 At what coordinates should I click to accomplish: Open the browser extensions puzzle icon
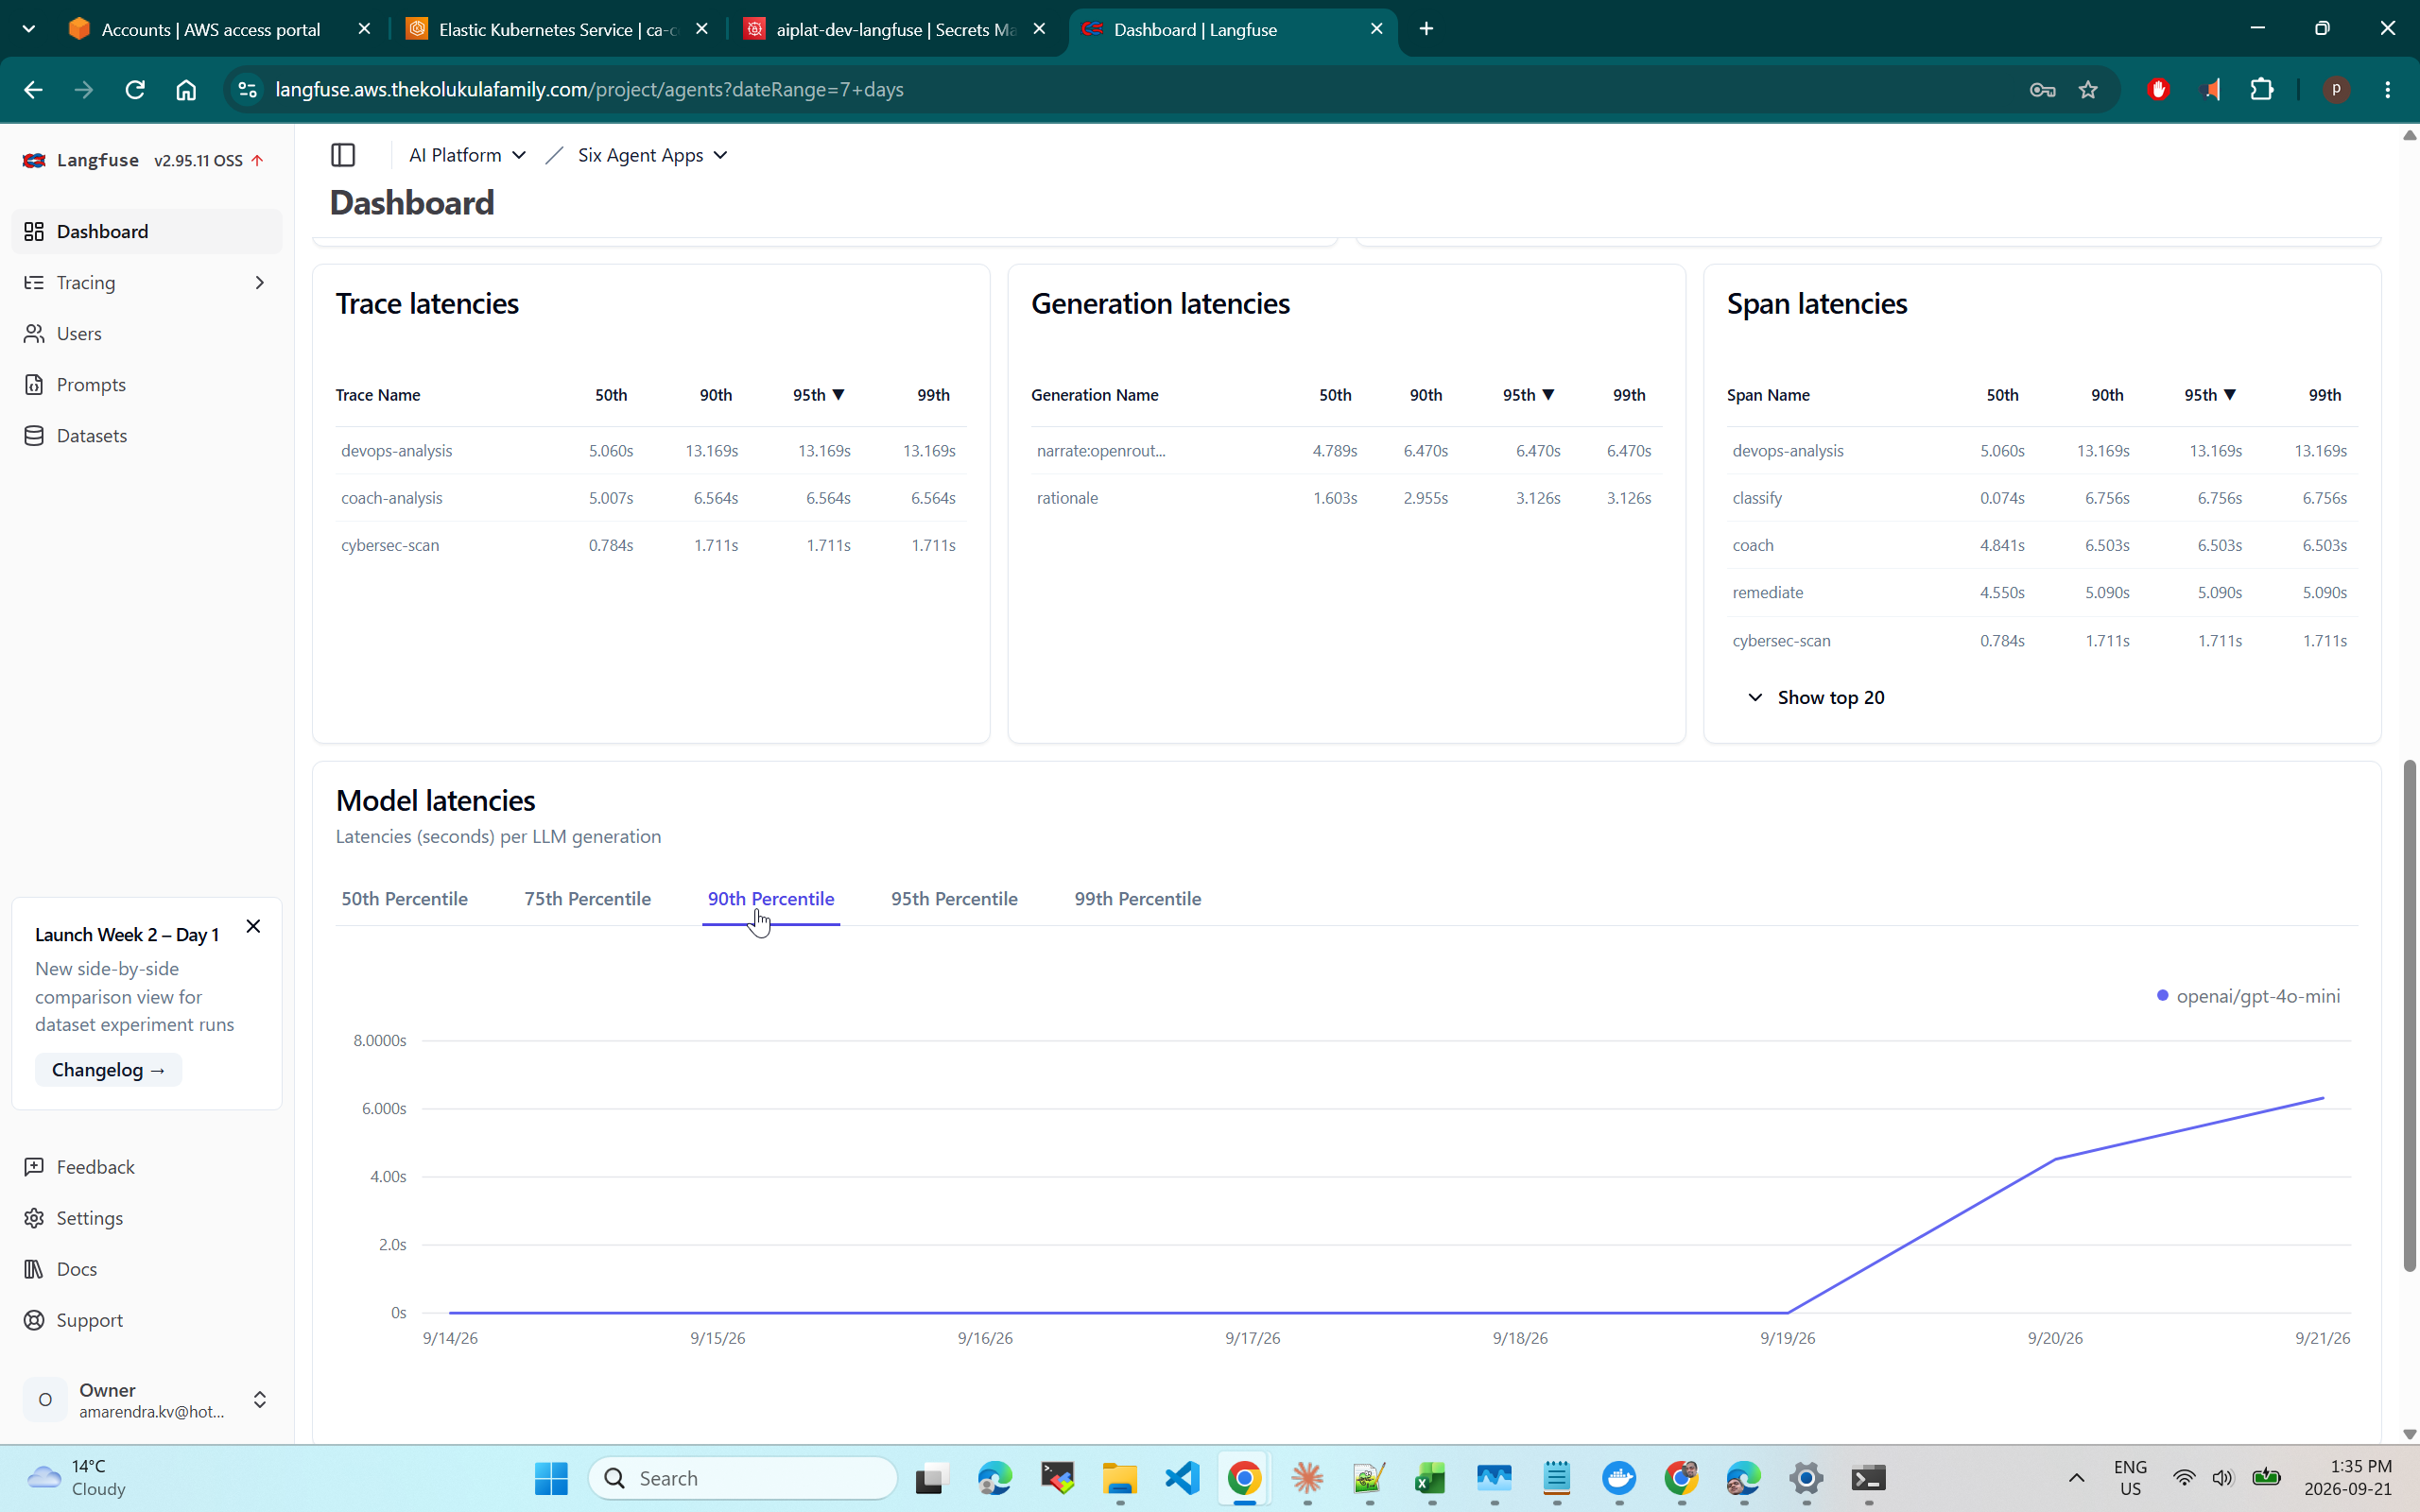click(x=2262, y=90)
